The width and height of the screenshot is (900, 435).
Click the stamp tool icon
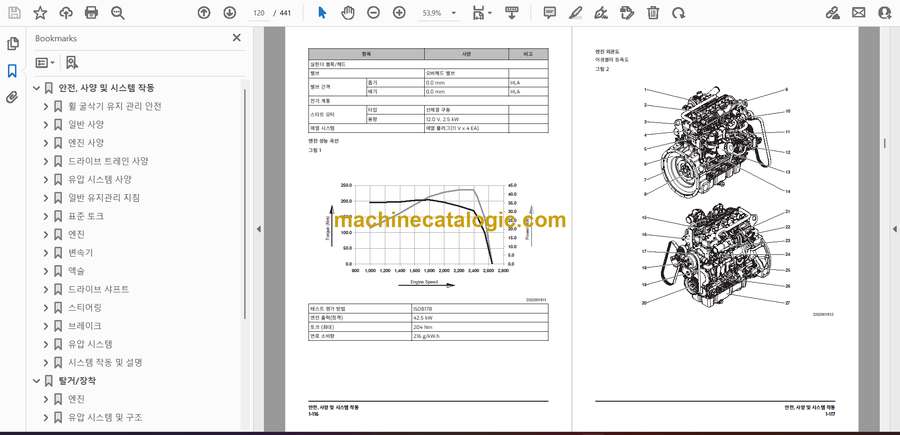coord(627,13)
